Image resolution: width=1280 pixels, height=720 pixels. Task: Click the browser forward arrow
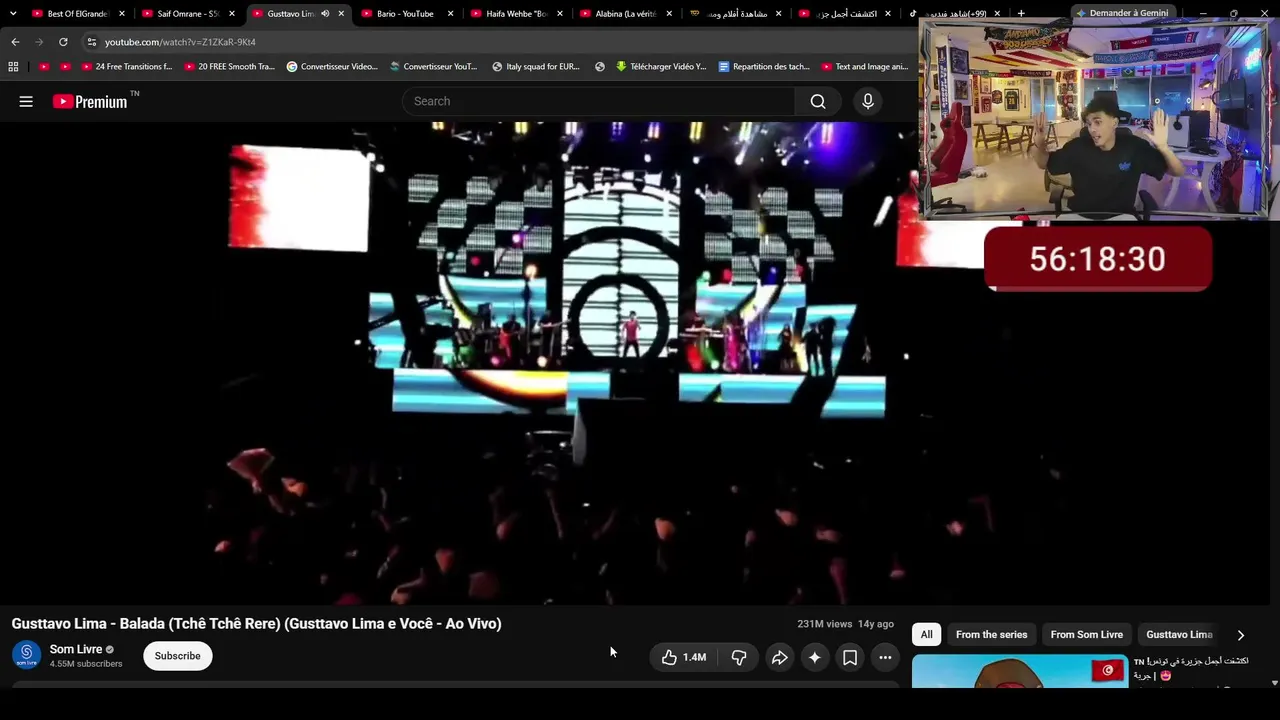(39, 42)
